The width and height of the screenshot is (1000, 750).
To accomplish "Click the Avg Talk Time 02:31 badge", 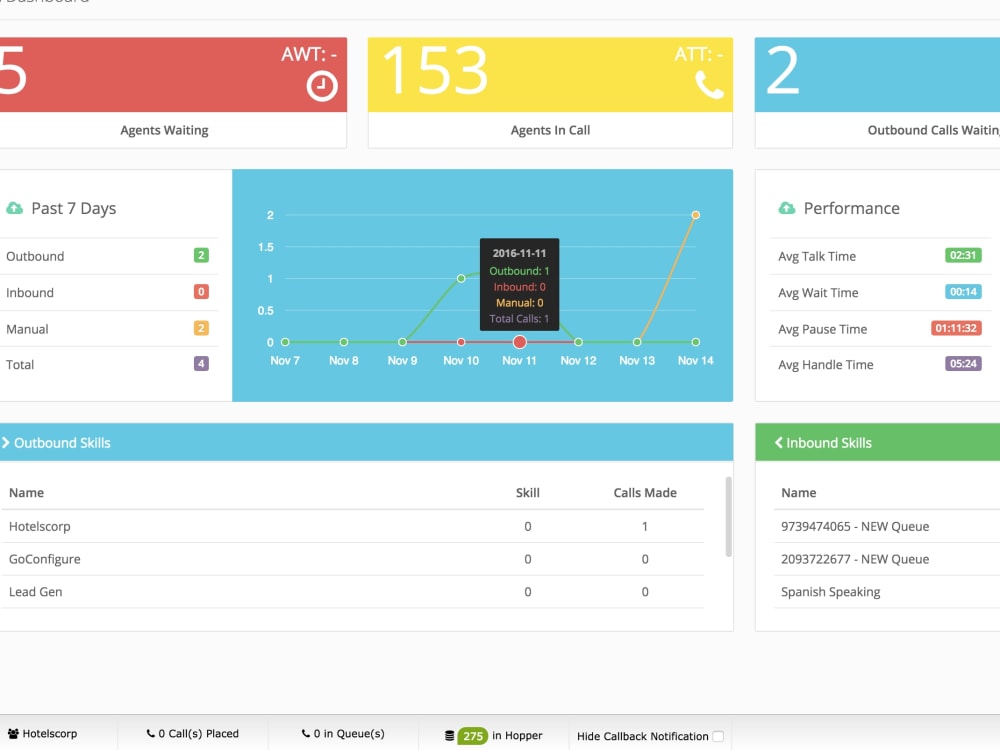I will [x=963, y=255].
